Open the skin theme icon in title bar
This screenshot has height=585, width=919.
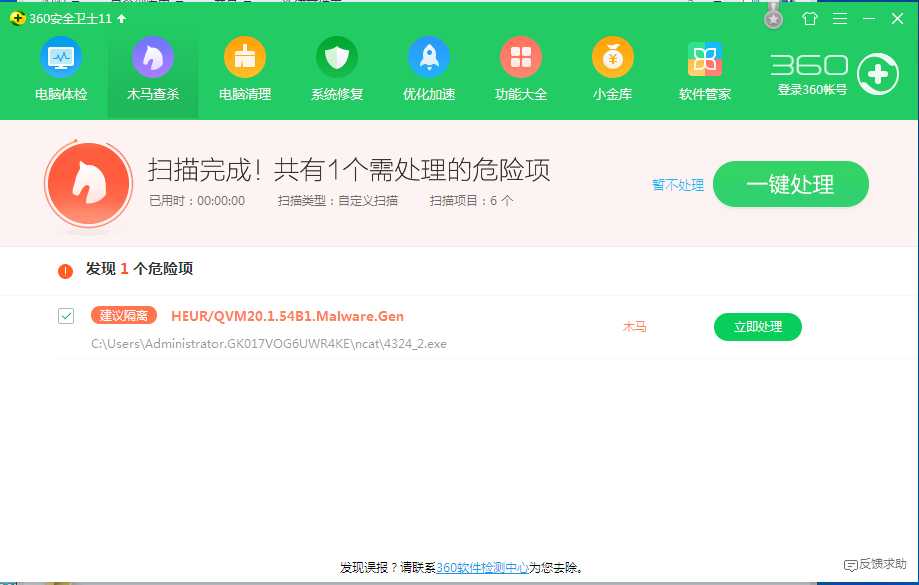click(810, 18)
